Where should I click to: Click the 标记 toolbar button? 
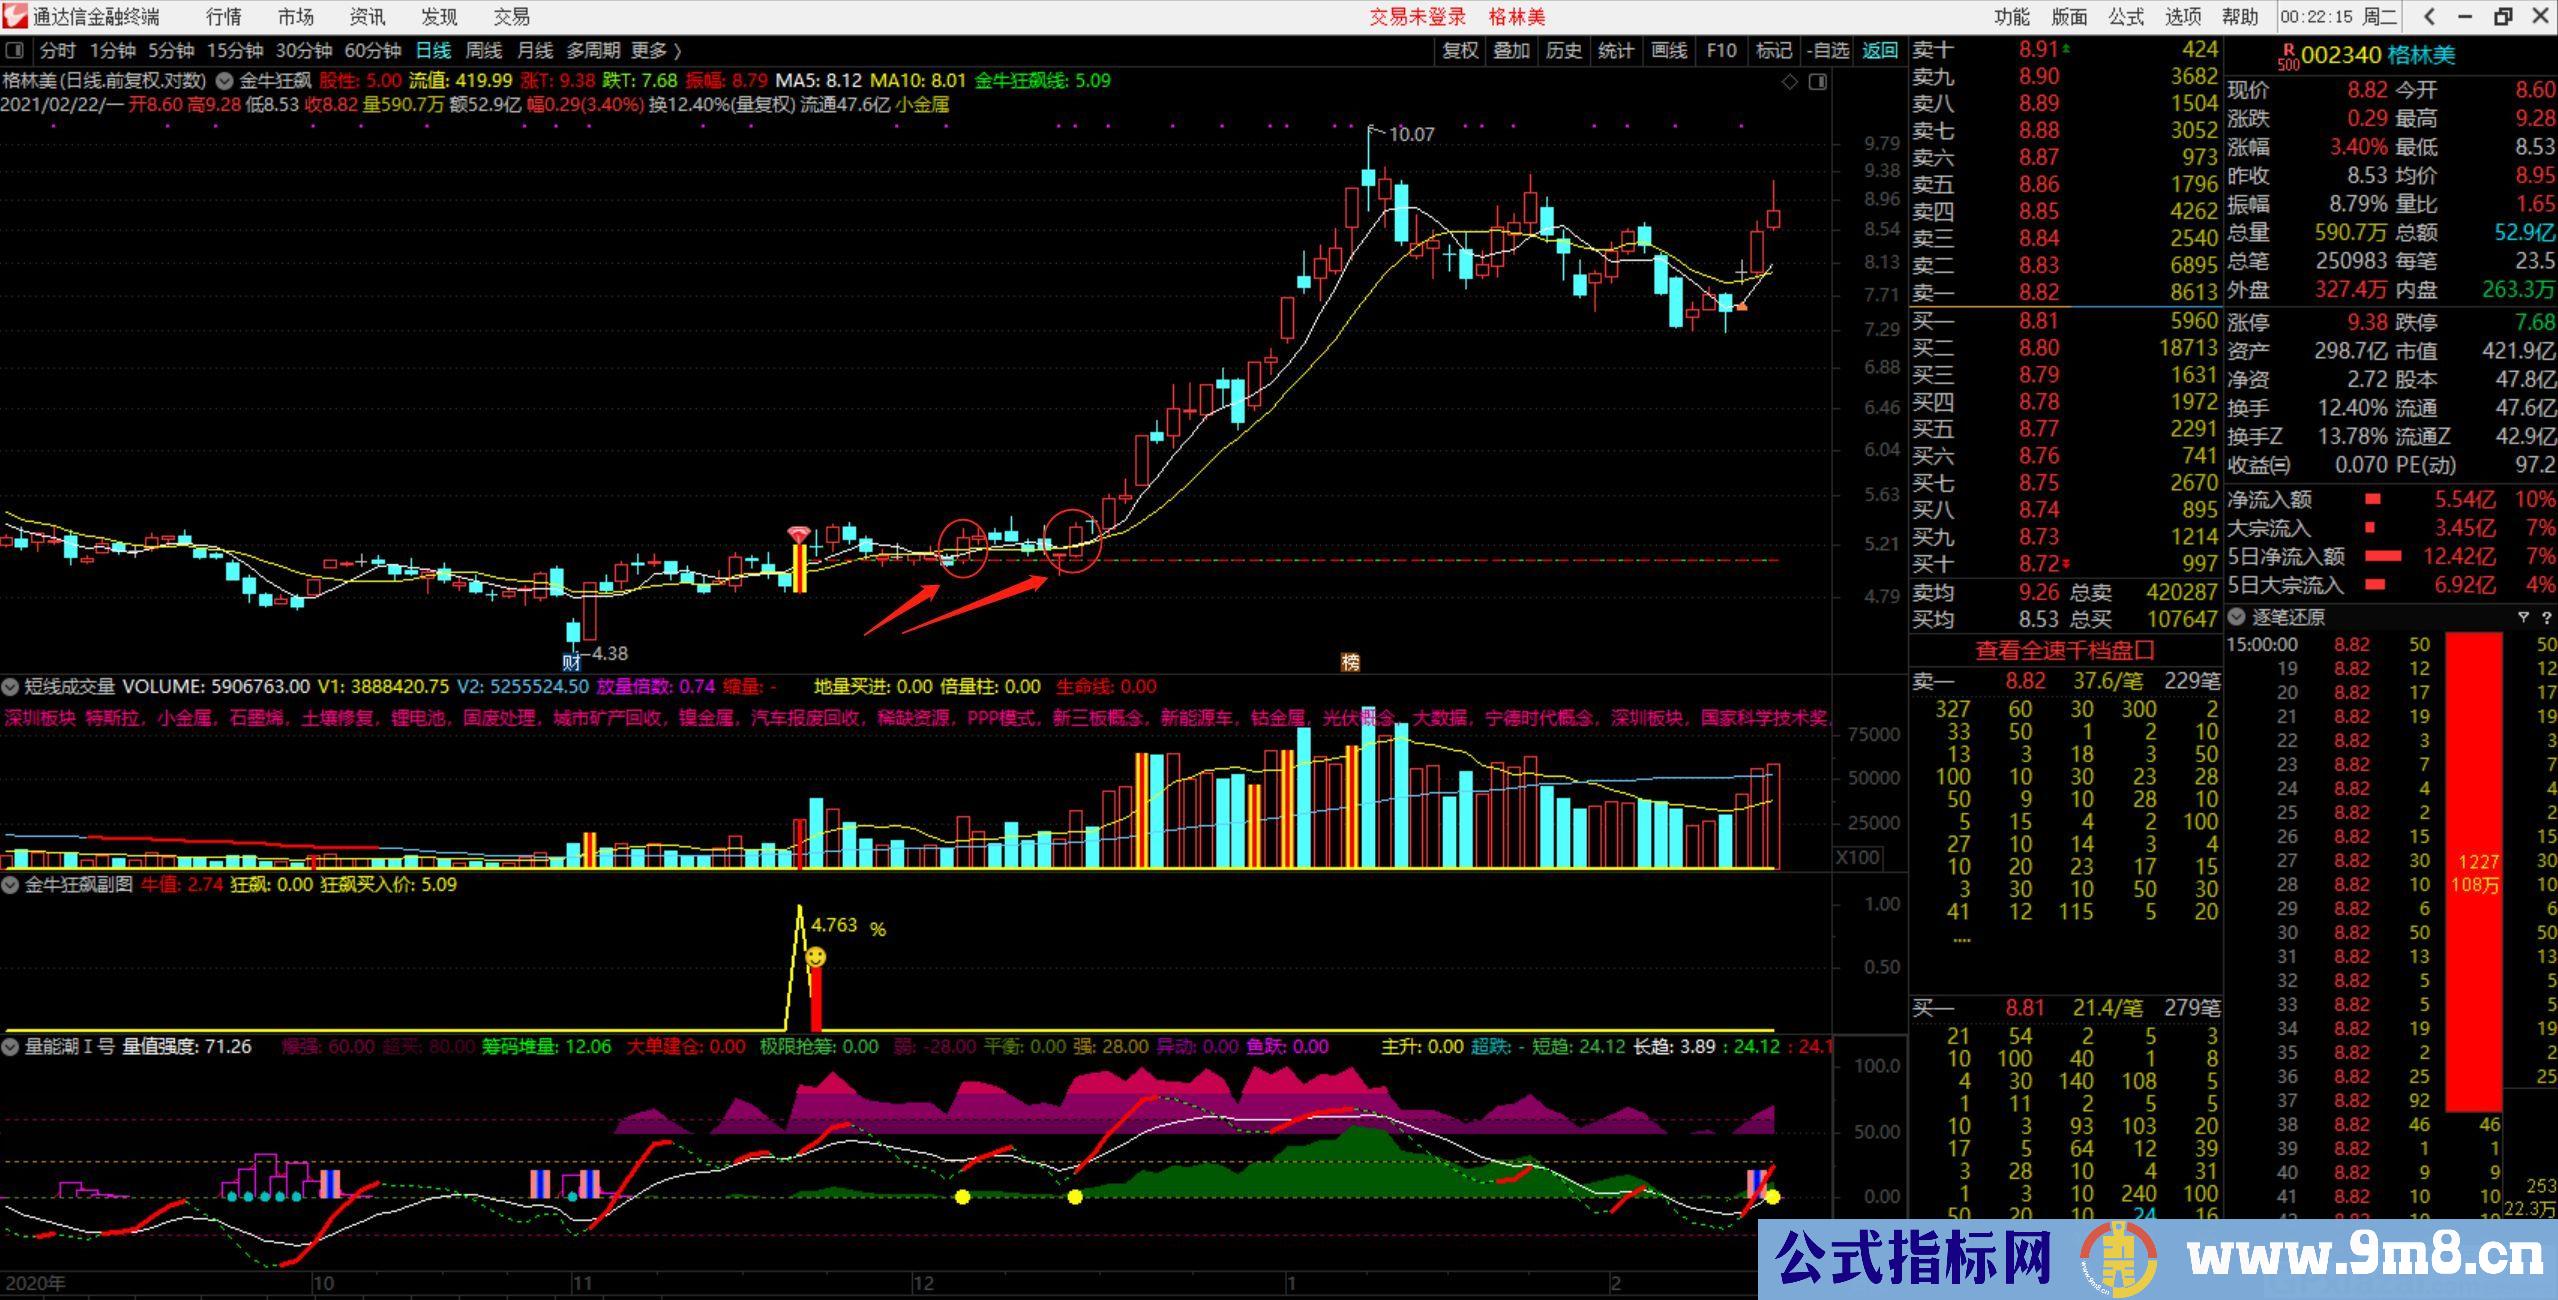(1774, 50)
